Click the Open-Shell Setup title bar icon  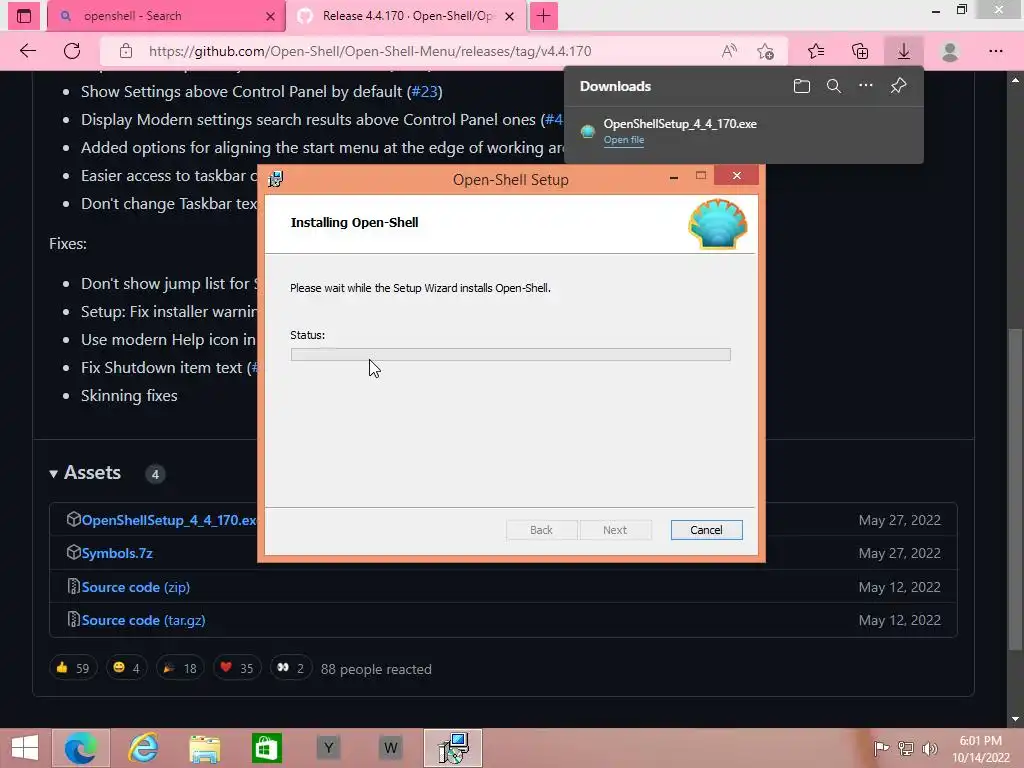point(276,179)
